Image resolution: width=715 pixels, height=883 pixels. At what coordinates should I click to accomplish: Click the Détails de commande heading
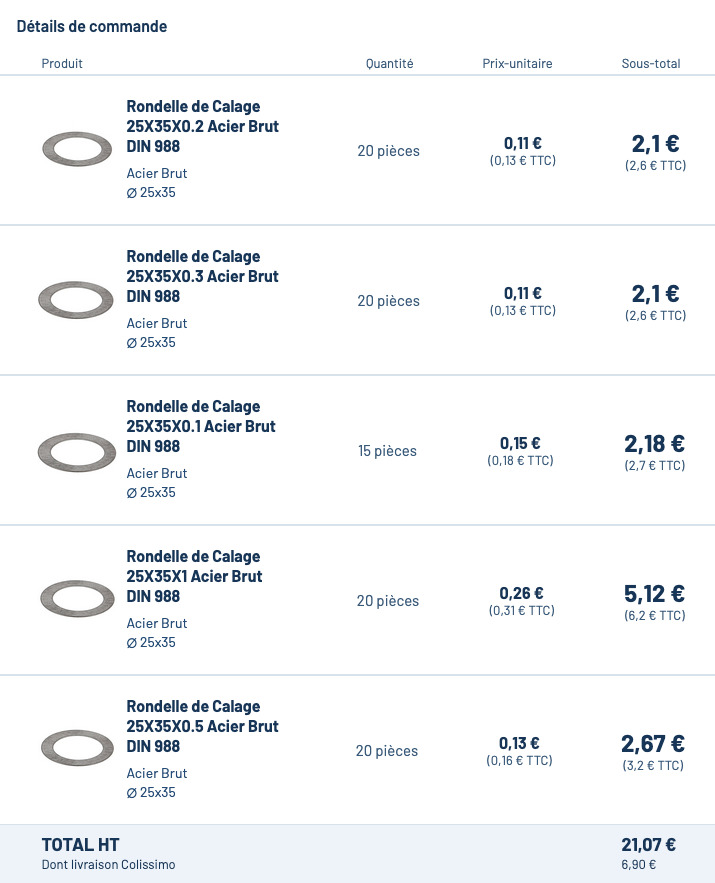point(92,27)
